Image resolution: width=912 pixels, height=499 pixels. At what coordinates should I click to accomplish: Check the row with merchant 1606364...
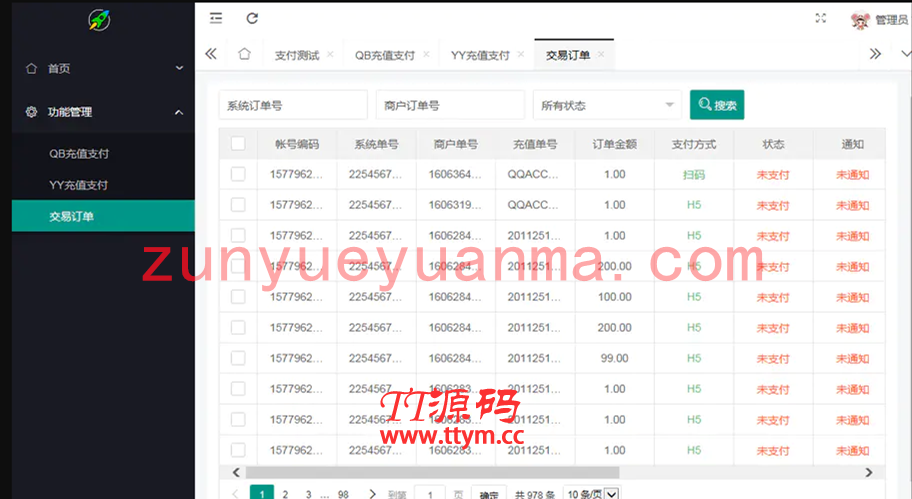(x=238, y=174)
